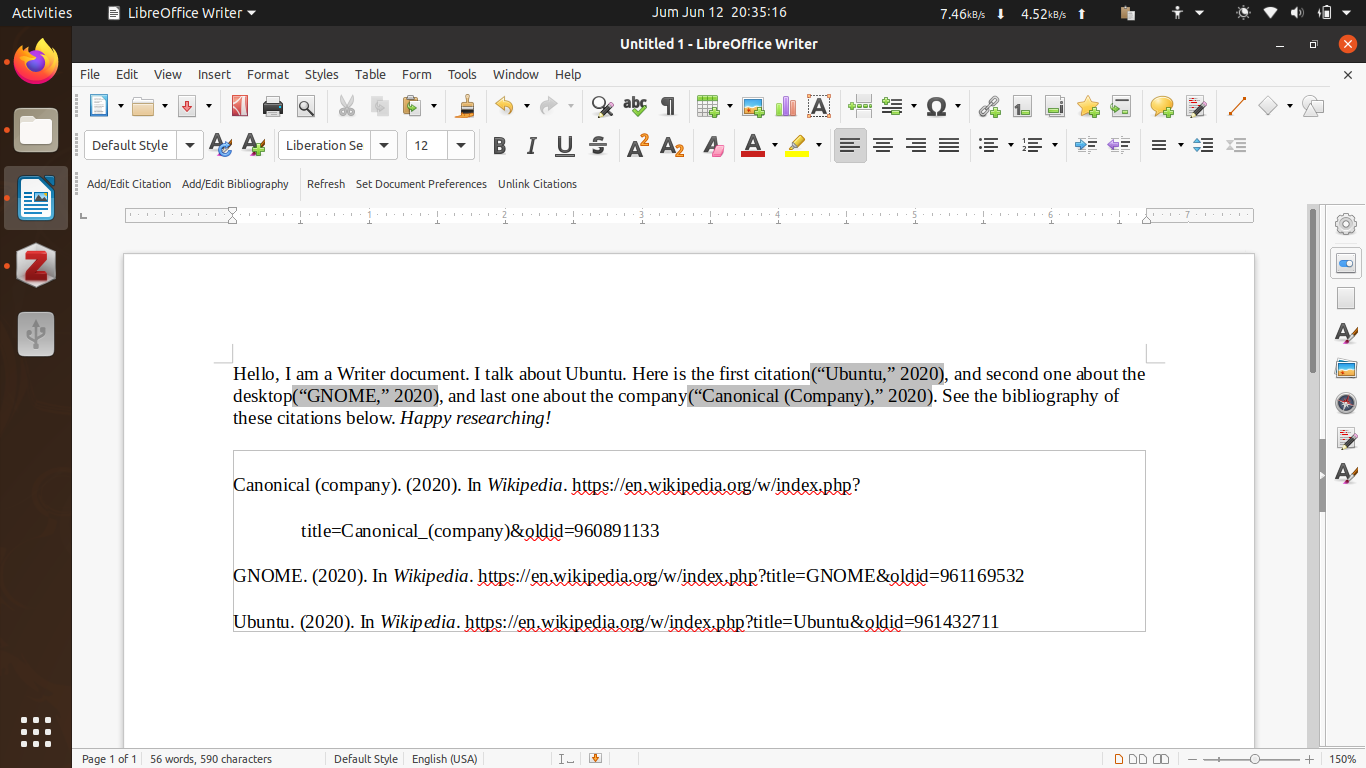The image size is (1366, 768).
Task: Expand the font size 12 dropdown
Action: (x=461, y=145)
